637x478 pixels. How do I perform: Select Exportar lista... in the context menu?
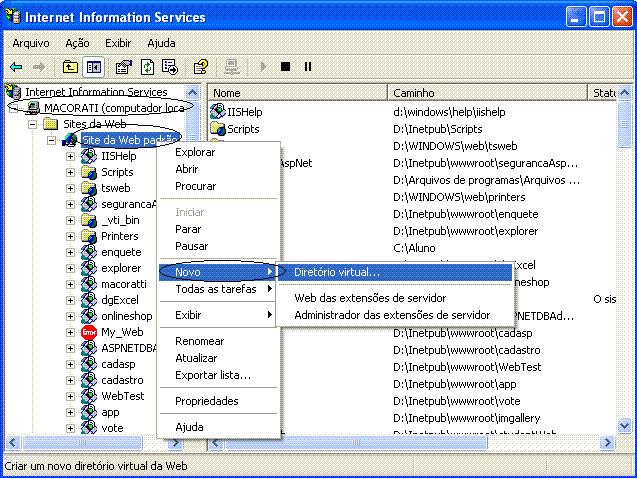pyautogui.click(x=219, y=375)
